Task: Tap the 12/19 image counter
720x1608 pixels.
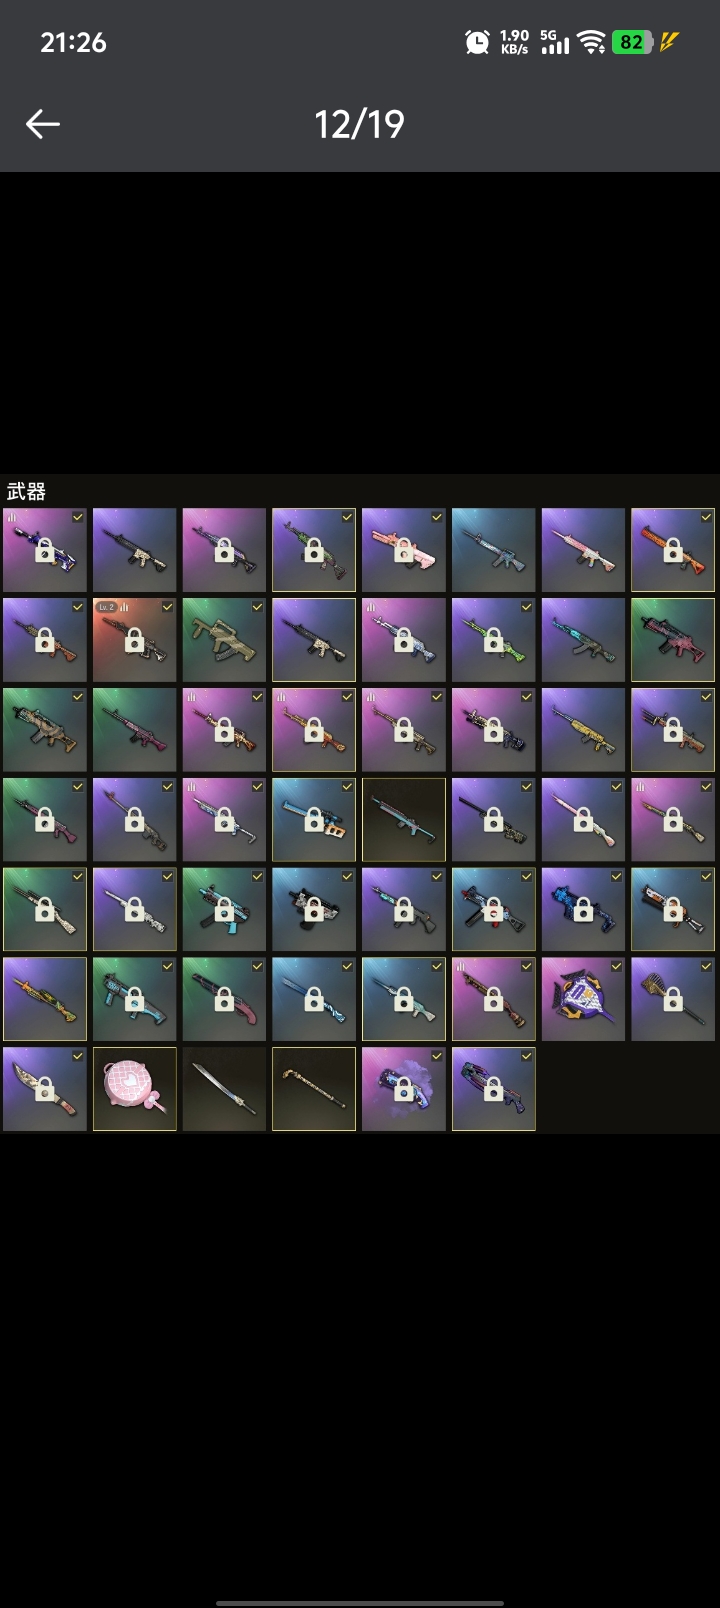Action: coord(359,124)
